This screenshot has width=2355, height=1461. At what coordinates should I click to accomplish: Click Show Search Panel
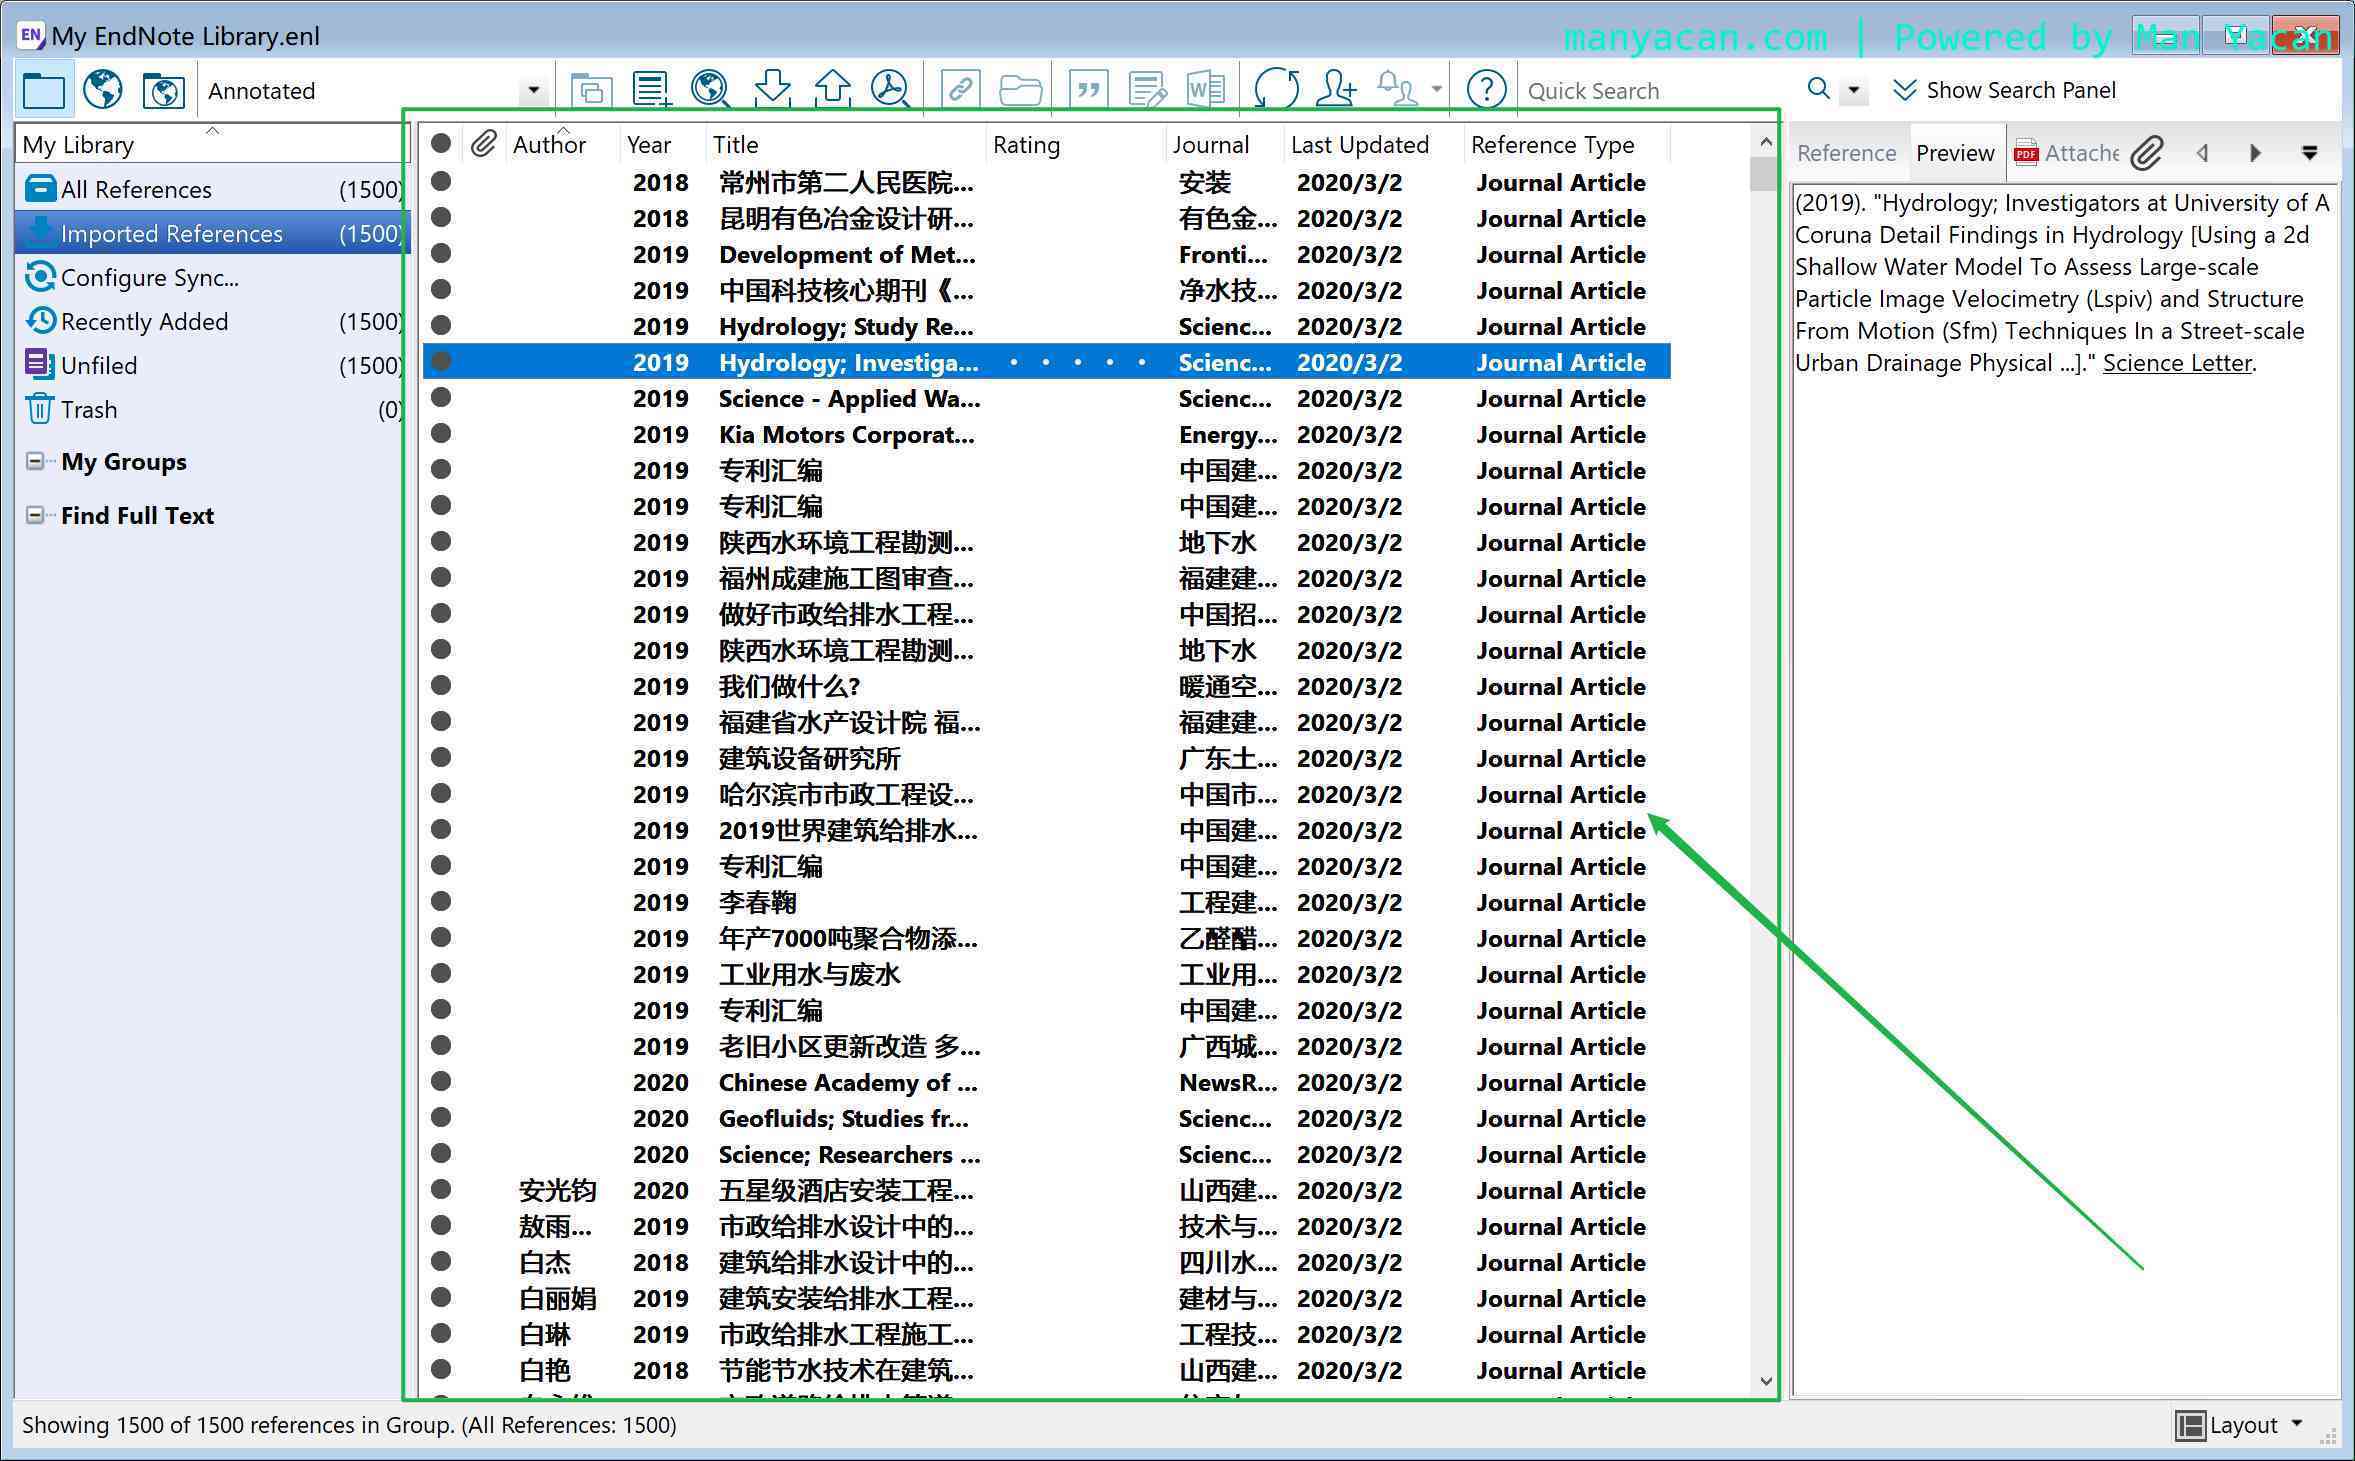tap(2004, 90)
